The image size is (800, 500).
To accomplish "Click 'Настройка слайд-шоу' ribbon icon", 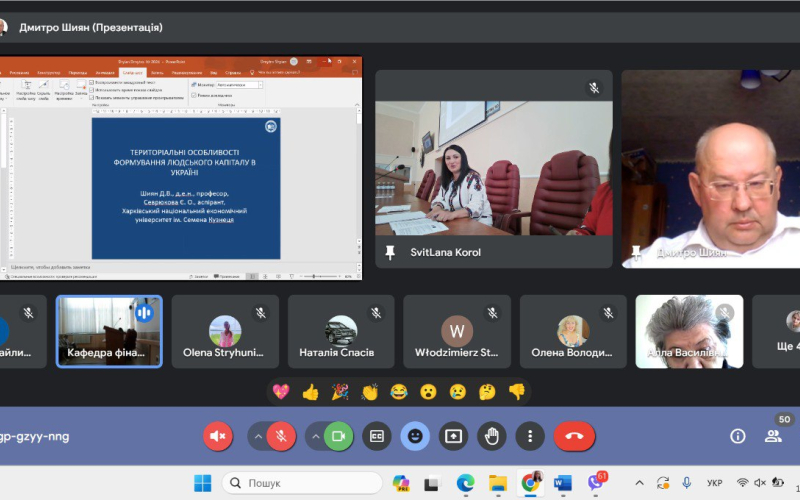I will coord(26,89).
